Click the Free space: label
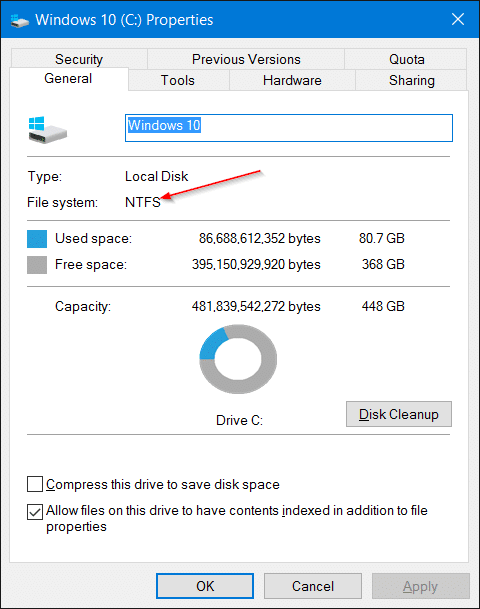 click(x=91, y=265)
